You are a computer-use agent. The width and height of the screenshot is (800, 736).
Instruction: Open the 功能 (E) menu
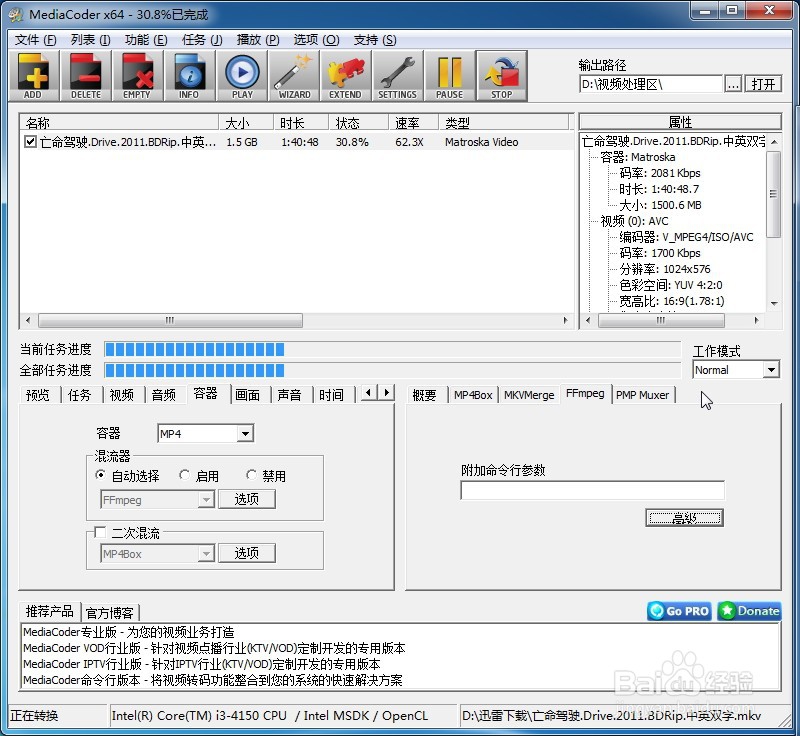(146, 40)
